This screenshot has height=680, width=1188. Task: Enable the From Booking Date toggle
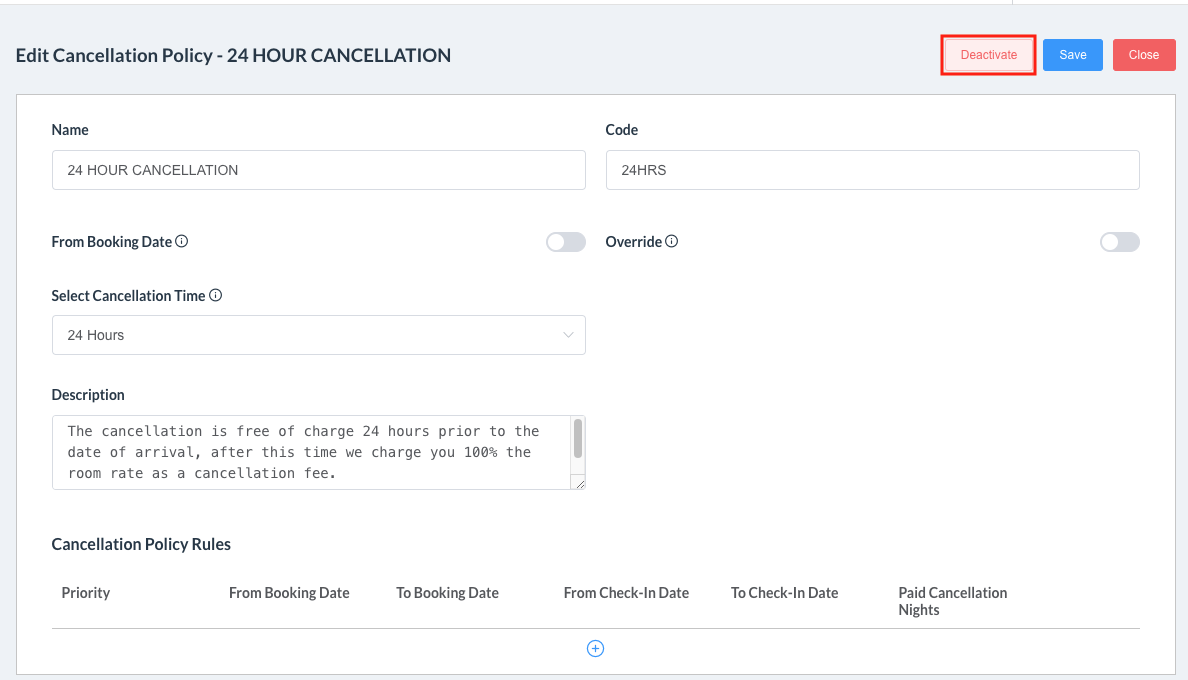[565, 241]
